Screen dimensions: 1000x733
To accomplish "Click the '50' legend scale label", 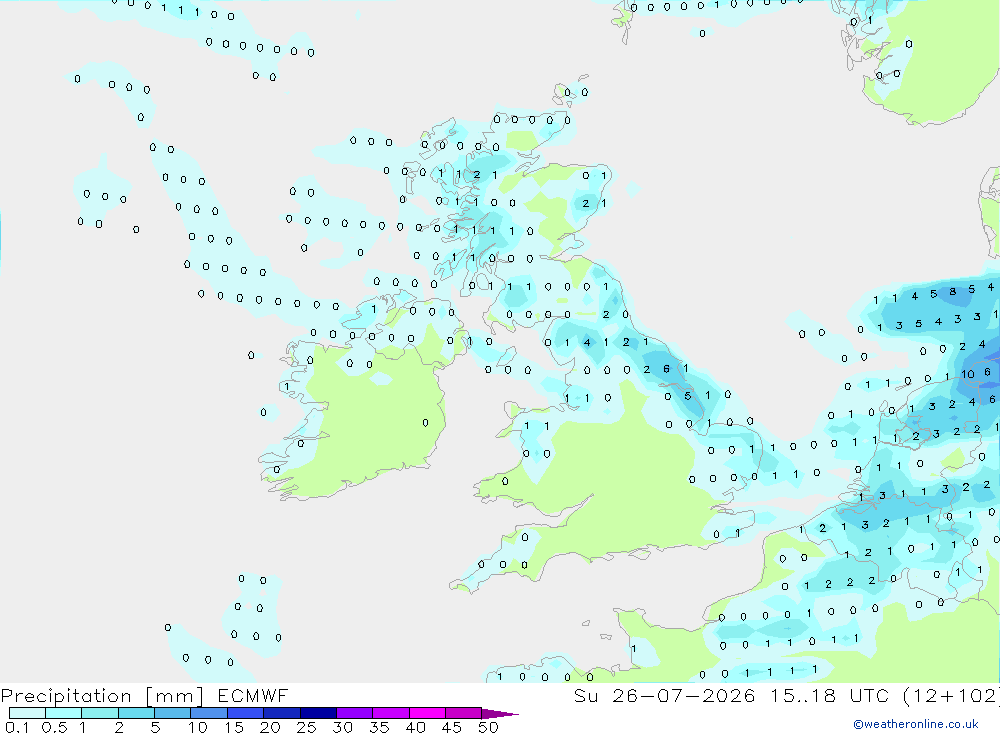I will [488, 727].
